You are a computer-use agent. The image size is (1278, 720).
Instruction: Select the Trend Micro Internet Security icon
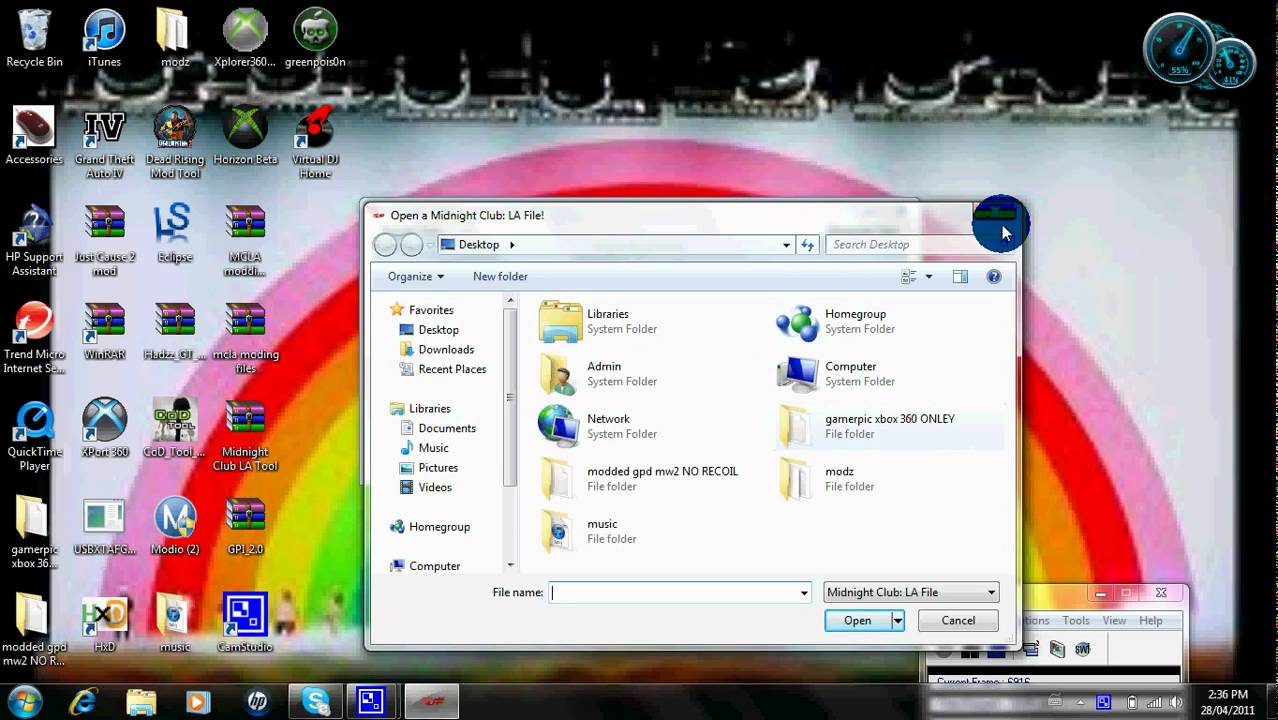point(34,338)
